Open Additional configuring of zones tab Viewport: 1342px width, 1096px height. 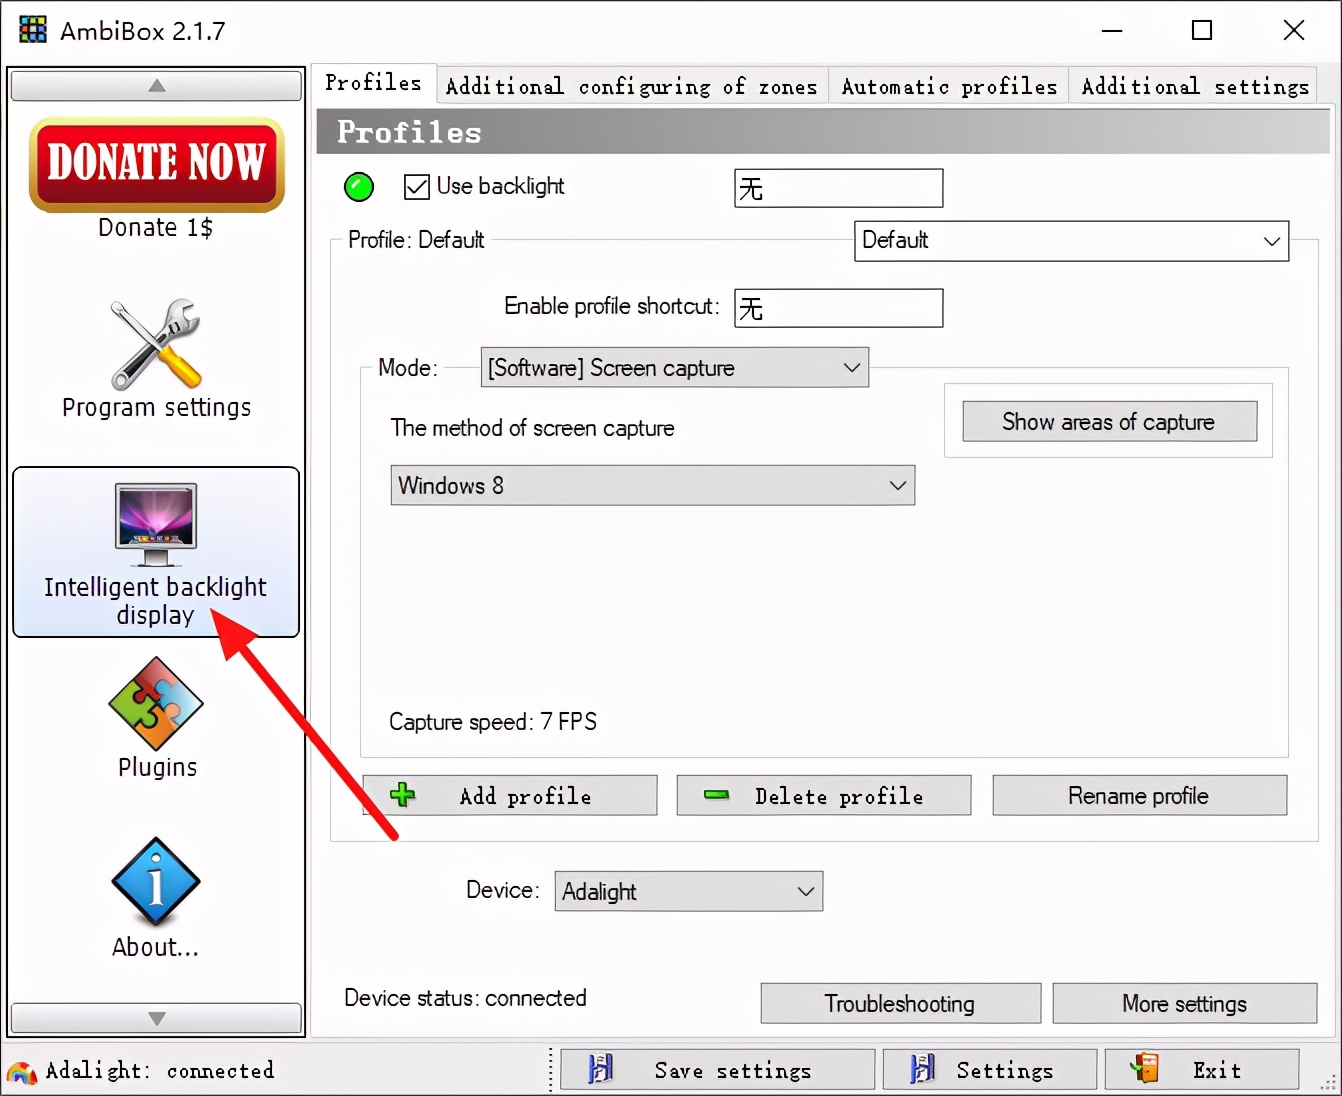click(632, 87)
